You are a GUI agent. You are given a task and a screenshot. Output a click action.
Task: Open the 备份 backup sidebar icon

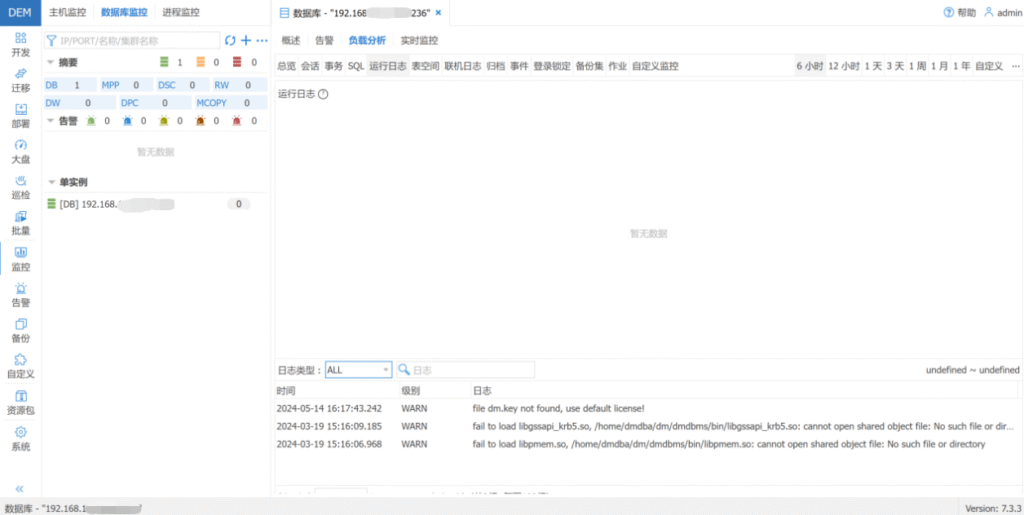[x=20, y=325]
